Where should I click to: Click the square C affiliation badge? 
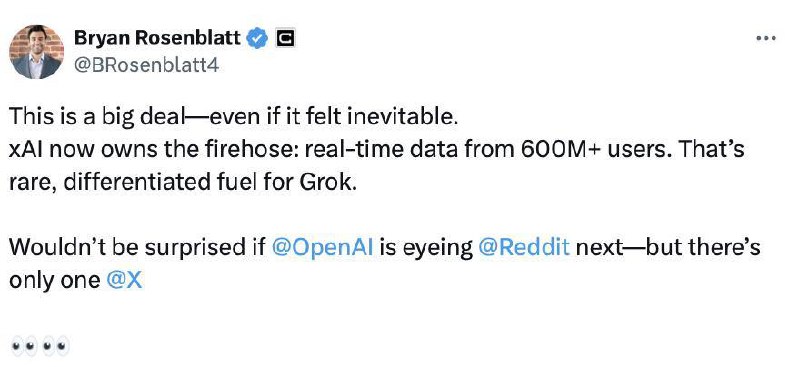(x=285, y=39)
